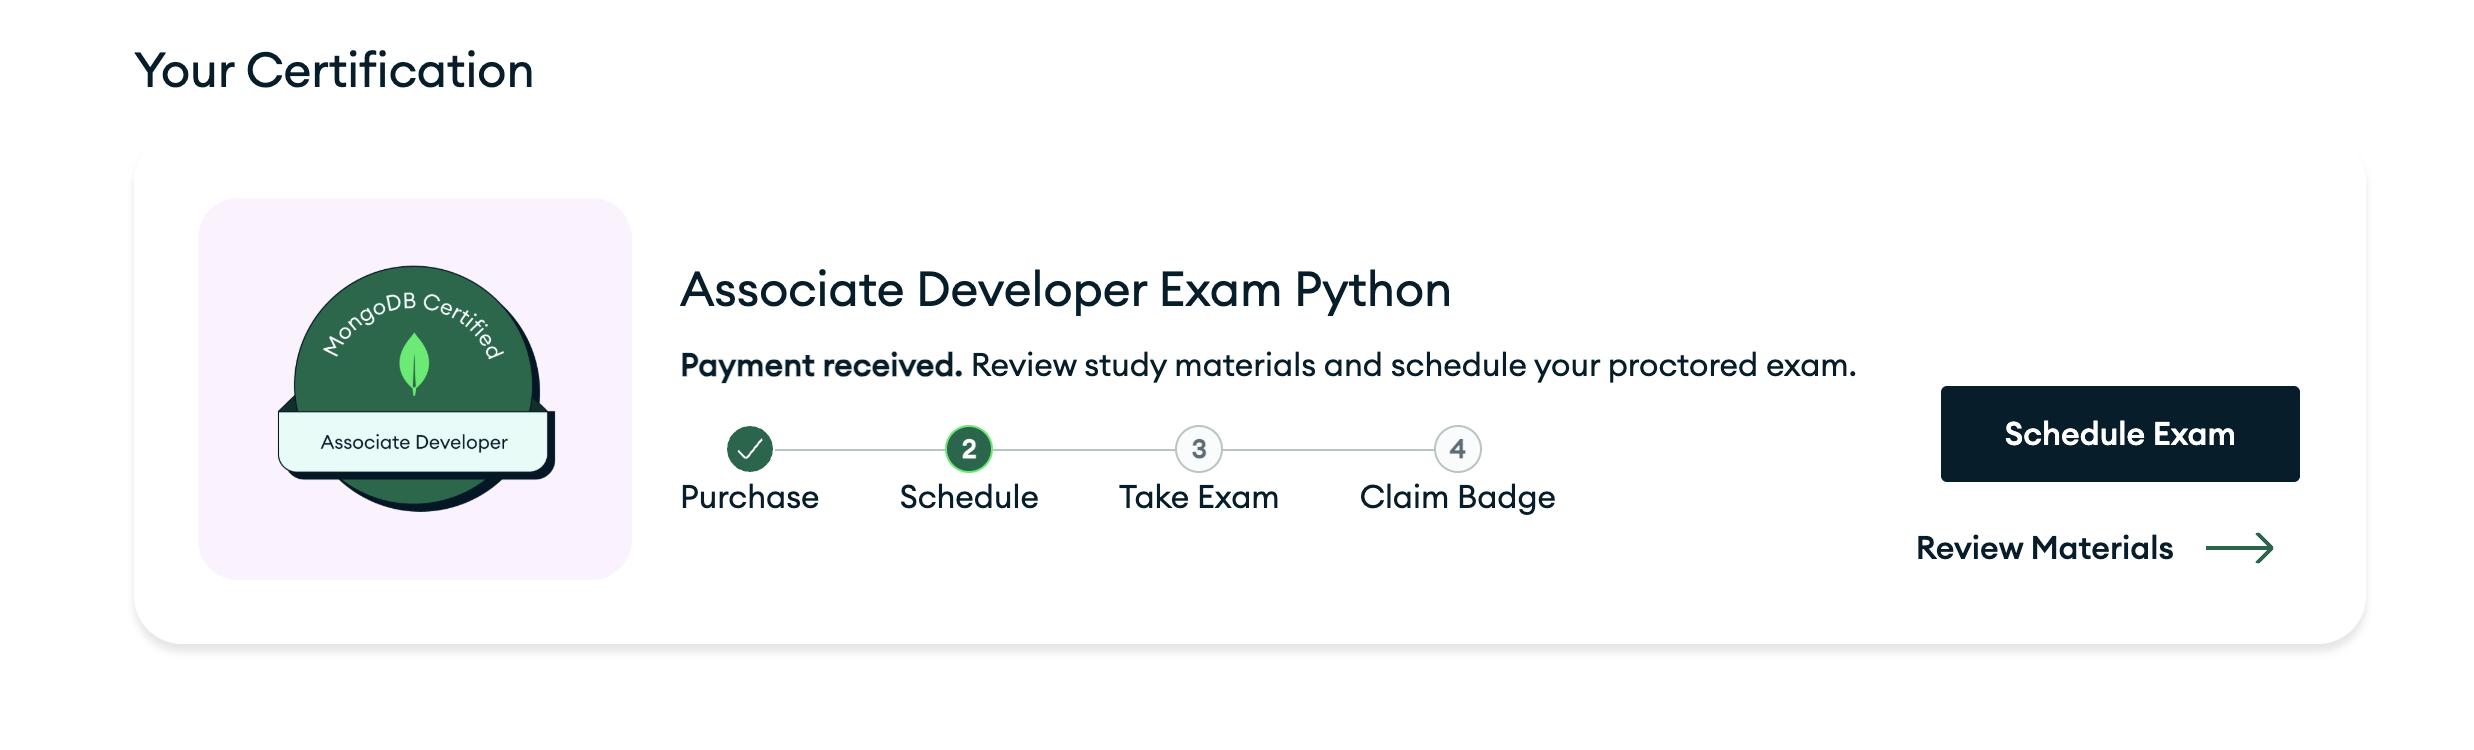This screenshot has width=2474, height=750.
Task: Click the progress line between Purchase and Schedule
Action: point(859,450)
